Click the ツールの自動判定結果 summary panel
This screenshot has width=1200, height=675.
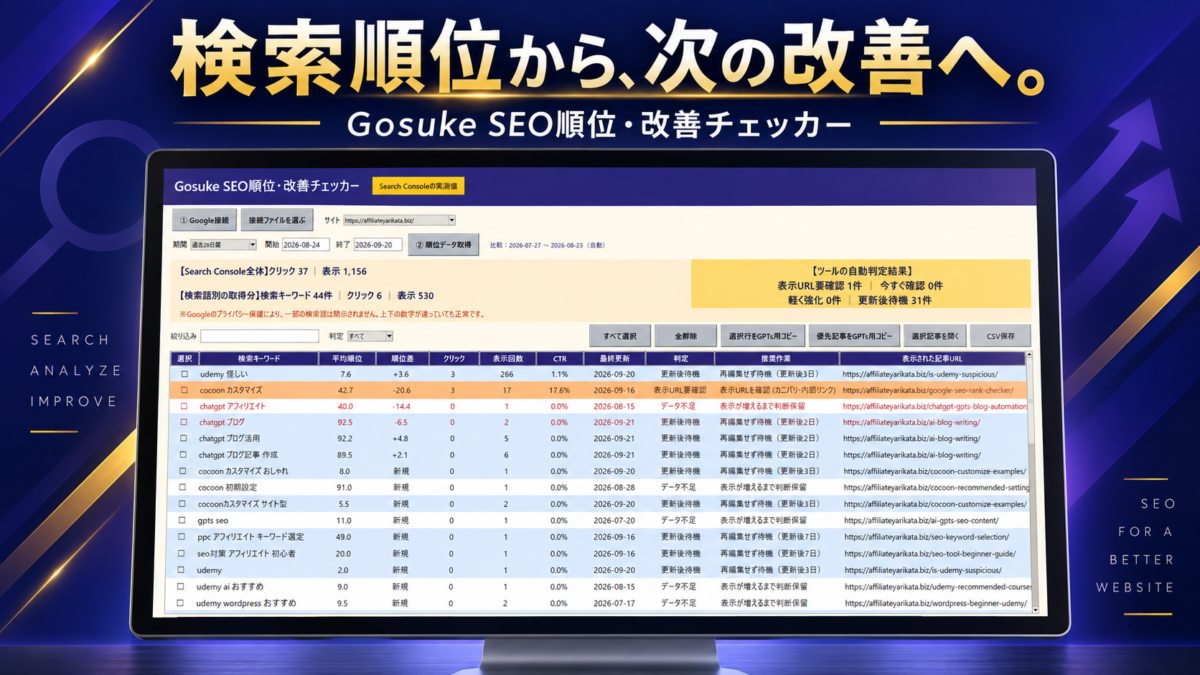pos(861,284)
